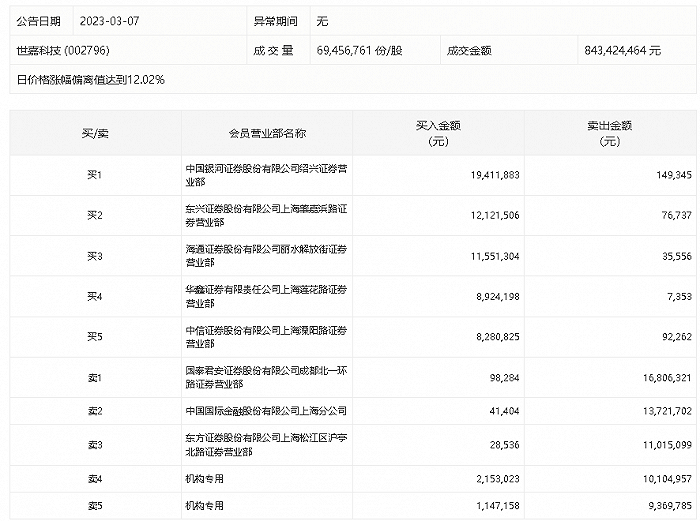Select the 买4 row label
The width and height of the screenshot is (700, 521).
(x=95, y=296)
